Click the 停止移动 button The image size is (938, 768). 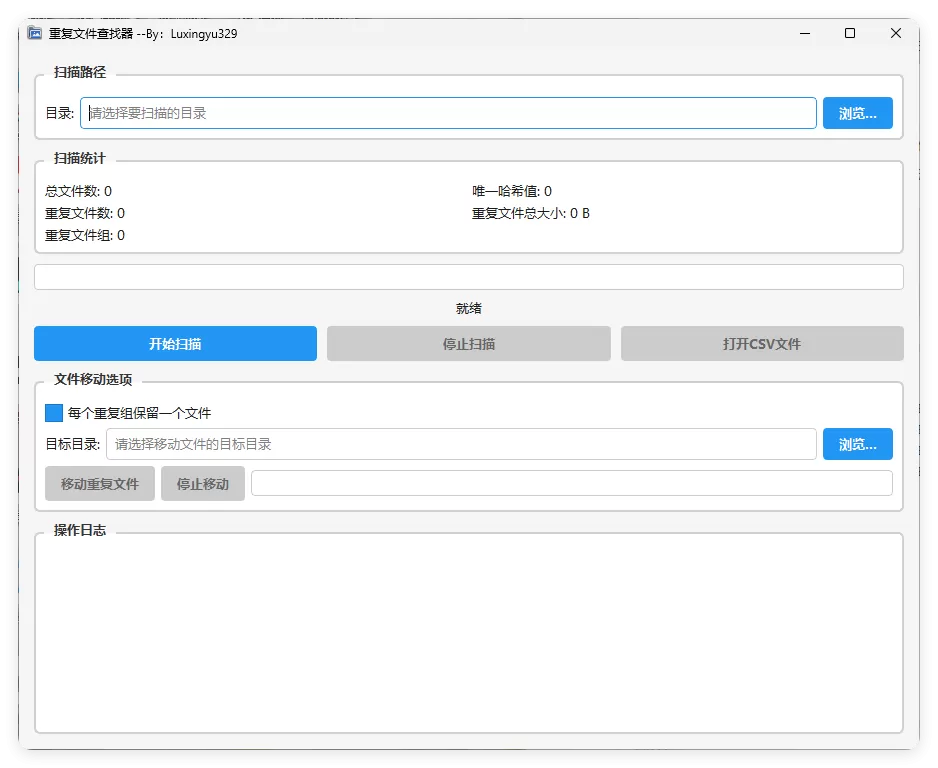[x=202, y=482]
